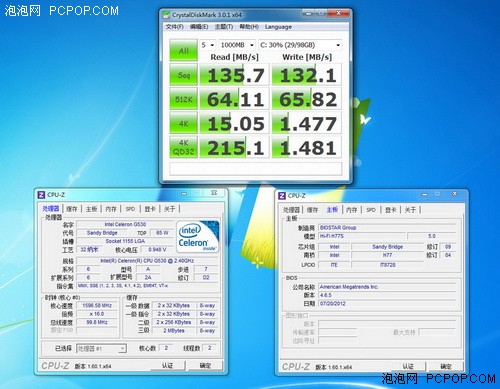Select SPD tab in right CPU-Z window
The image size is (500, 389).
pos(371,210)
